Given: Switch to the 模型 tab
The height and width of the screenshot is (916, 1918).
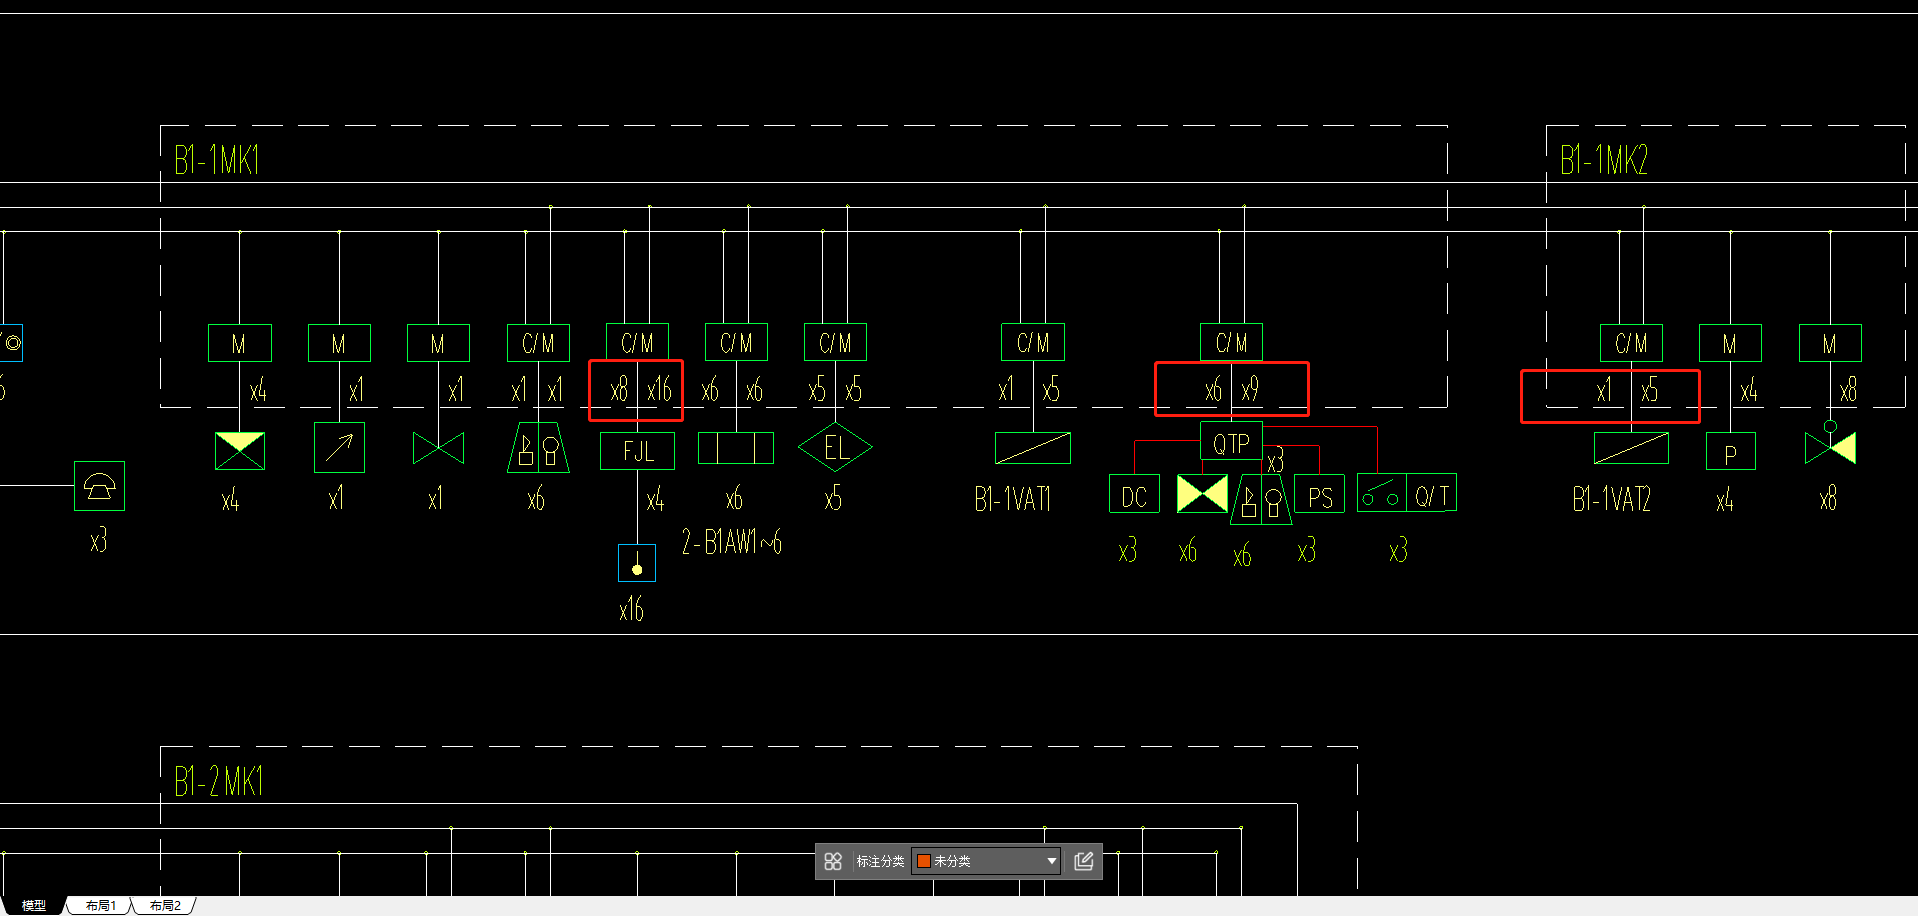Looking at the screenshot, I should [x=34, y=905].
